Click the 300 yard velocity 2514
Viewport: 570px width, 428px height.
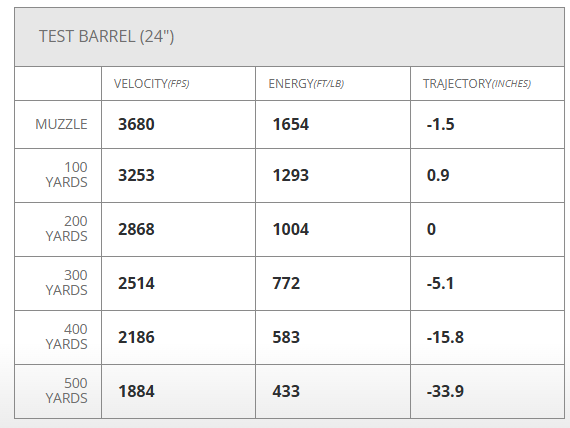pyautogui.click(x=136, y=283)
